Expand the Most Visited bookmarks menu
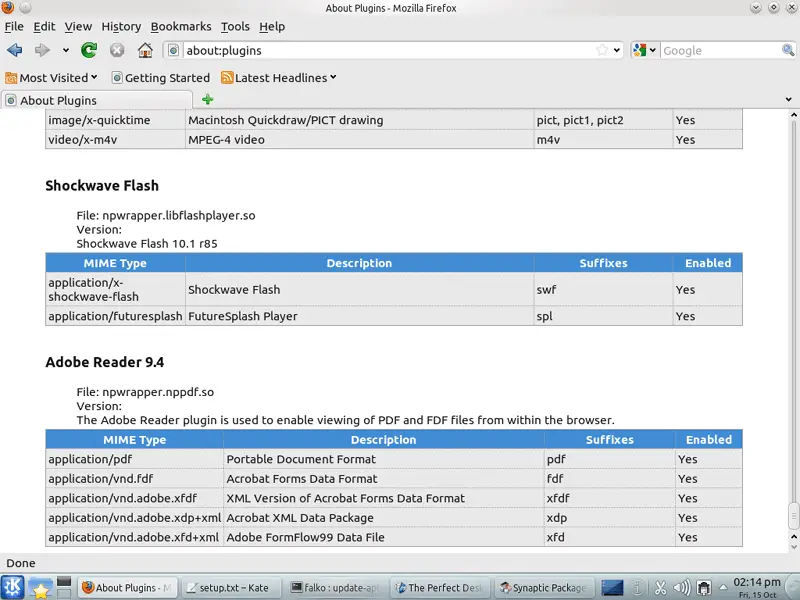Viewport: 800px width, 600px height. pyautogui.click(x=94, y=78)
